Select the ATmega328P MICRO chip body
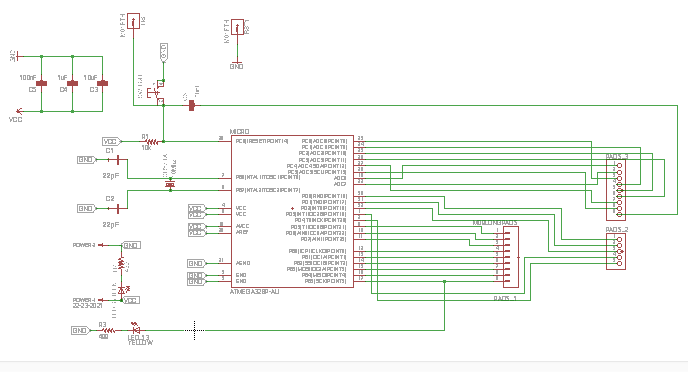688x372 pixels. pyautogui.click(x=292, y=211)
